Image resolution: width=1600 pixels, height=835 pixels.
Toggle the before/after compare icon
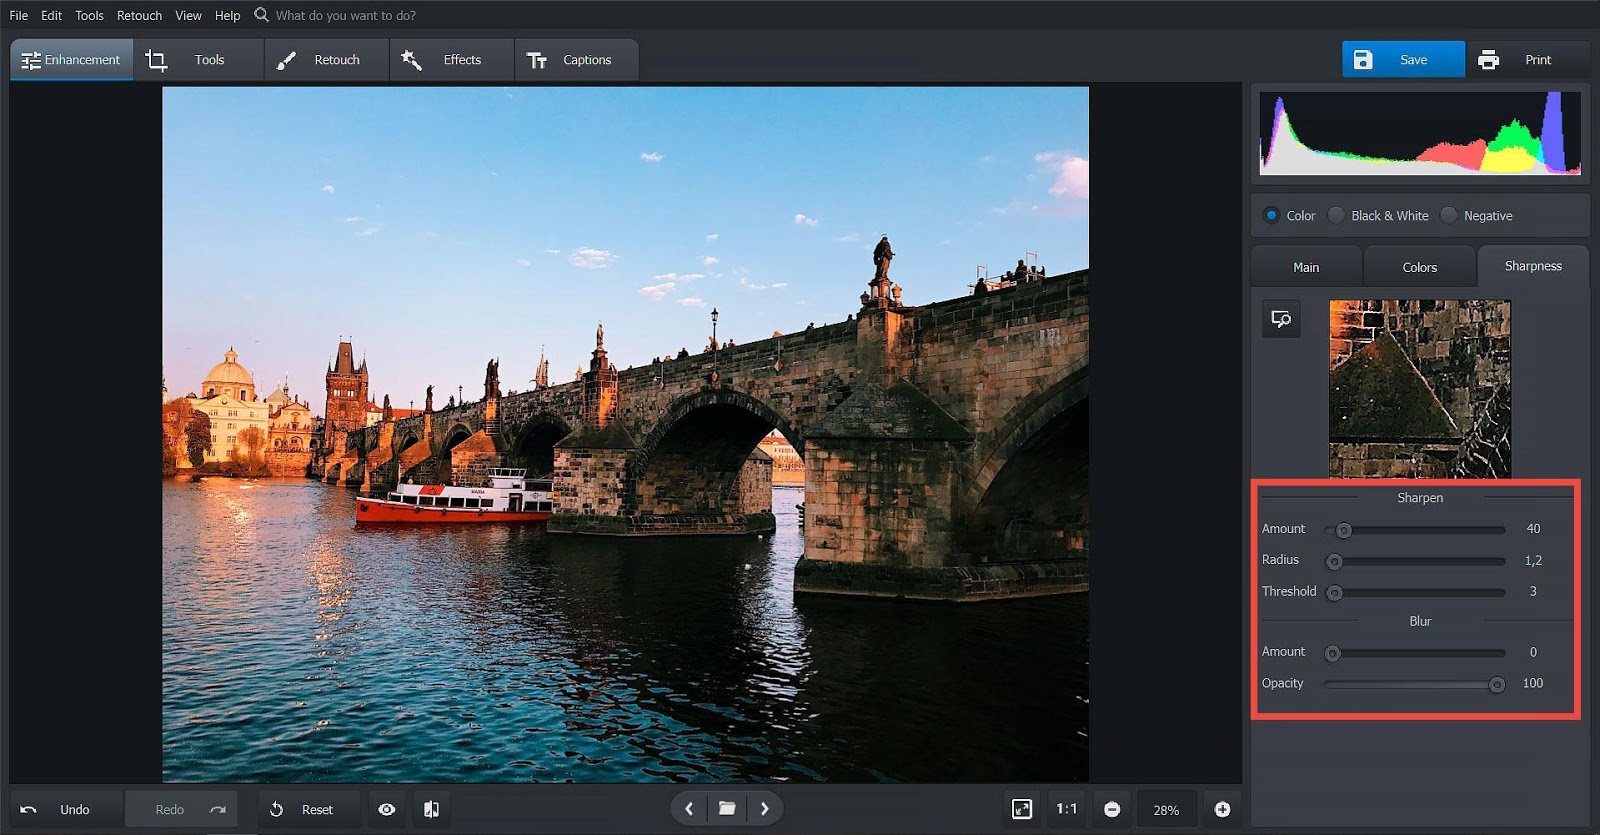pos(431,809)
